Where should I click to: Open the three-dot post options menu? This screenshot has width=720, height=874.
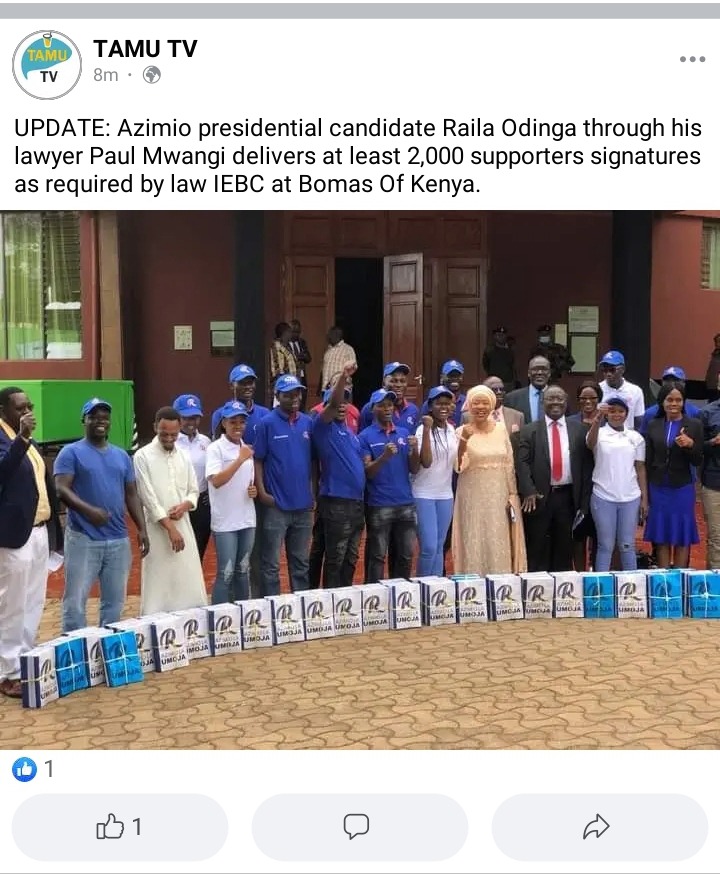(692, 59)
